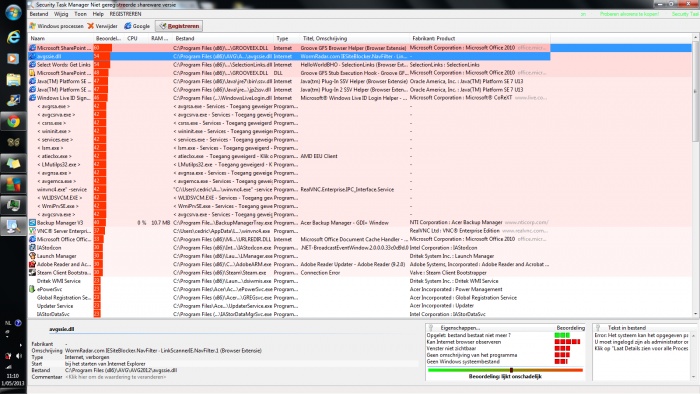Click the Backup Manager V3 icon

[32, 223]
